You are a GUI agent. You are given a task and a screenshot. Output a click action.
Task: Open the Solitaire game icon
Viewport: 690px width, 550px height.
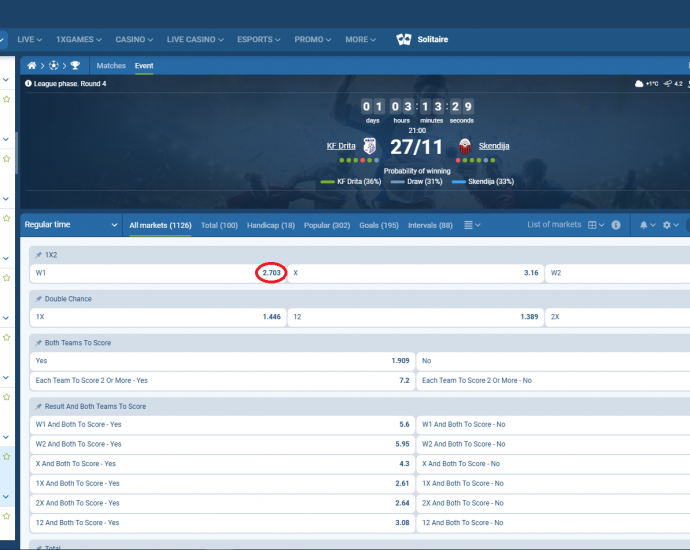pos(404,39)
